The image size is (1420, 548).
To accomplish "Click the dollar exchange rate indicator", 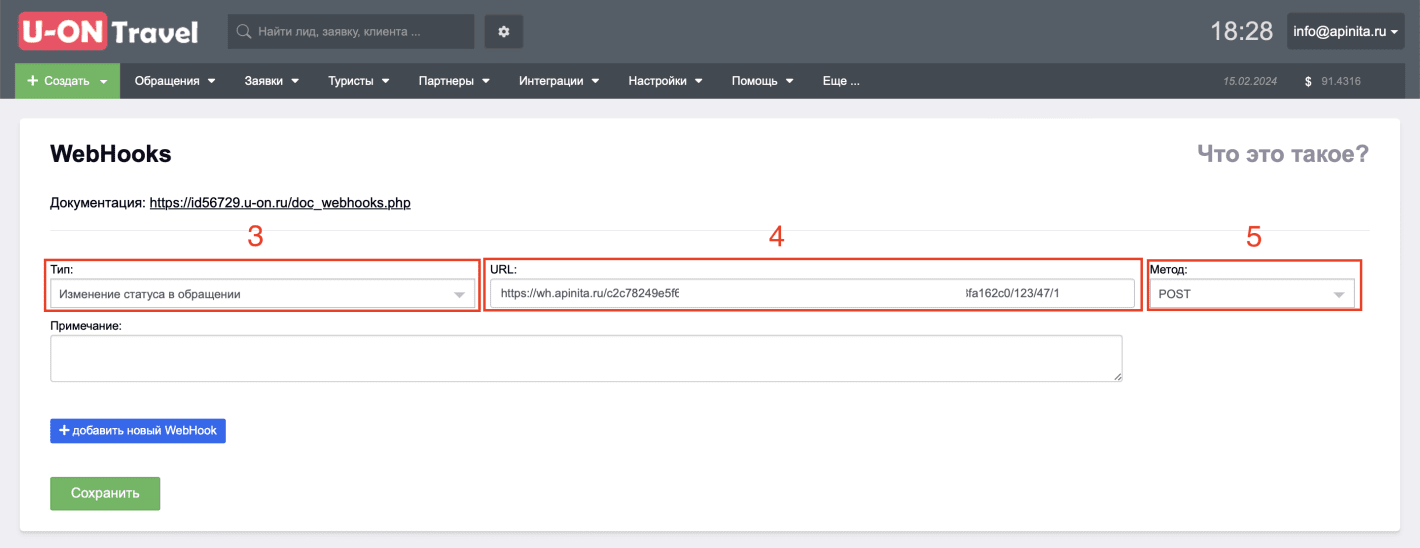I will (1332, 81).
